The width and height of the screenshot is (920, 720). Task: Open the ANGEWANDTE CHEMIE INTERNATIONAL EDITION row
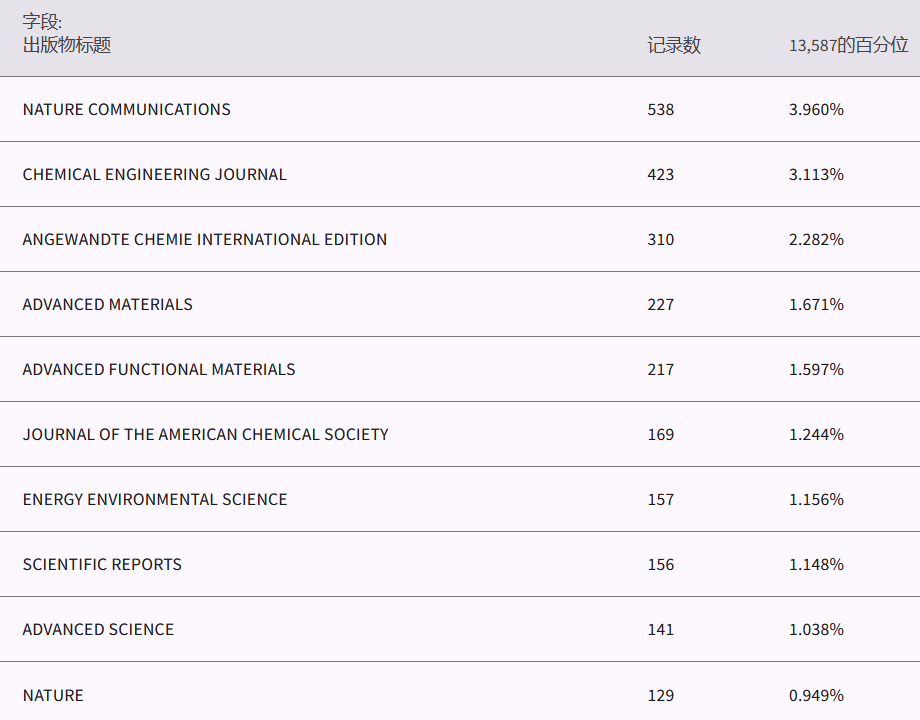[204, 239]
